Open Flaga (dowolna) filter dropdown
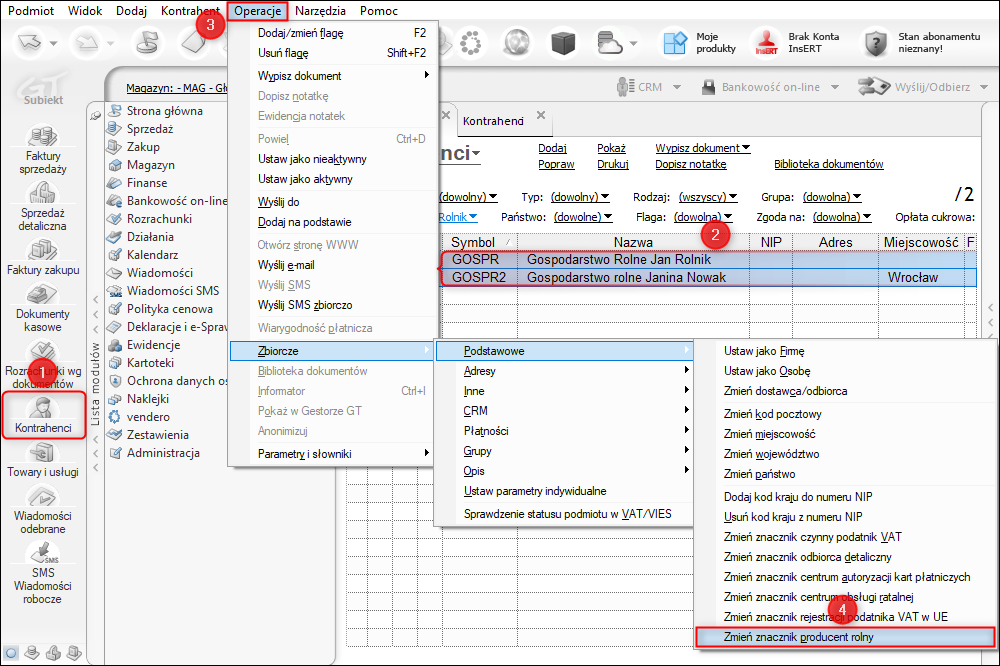1000x666 pixels. click(703, 218)
